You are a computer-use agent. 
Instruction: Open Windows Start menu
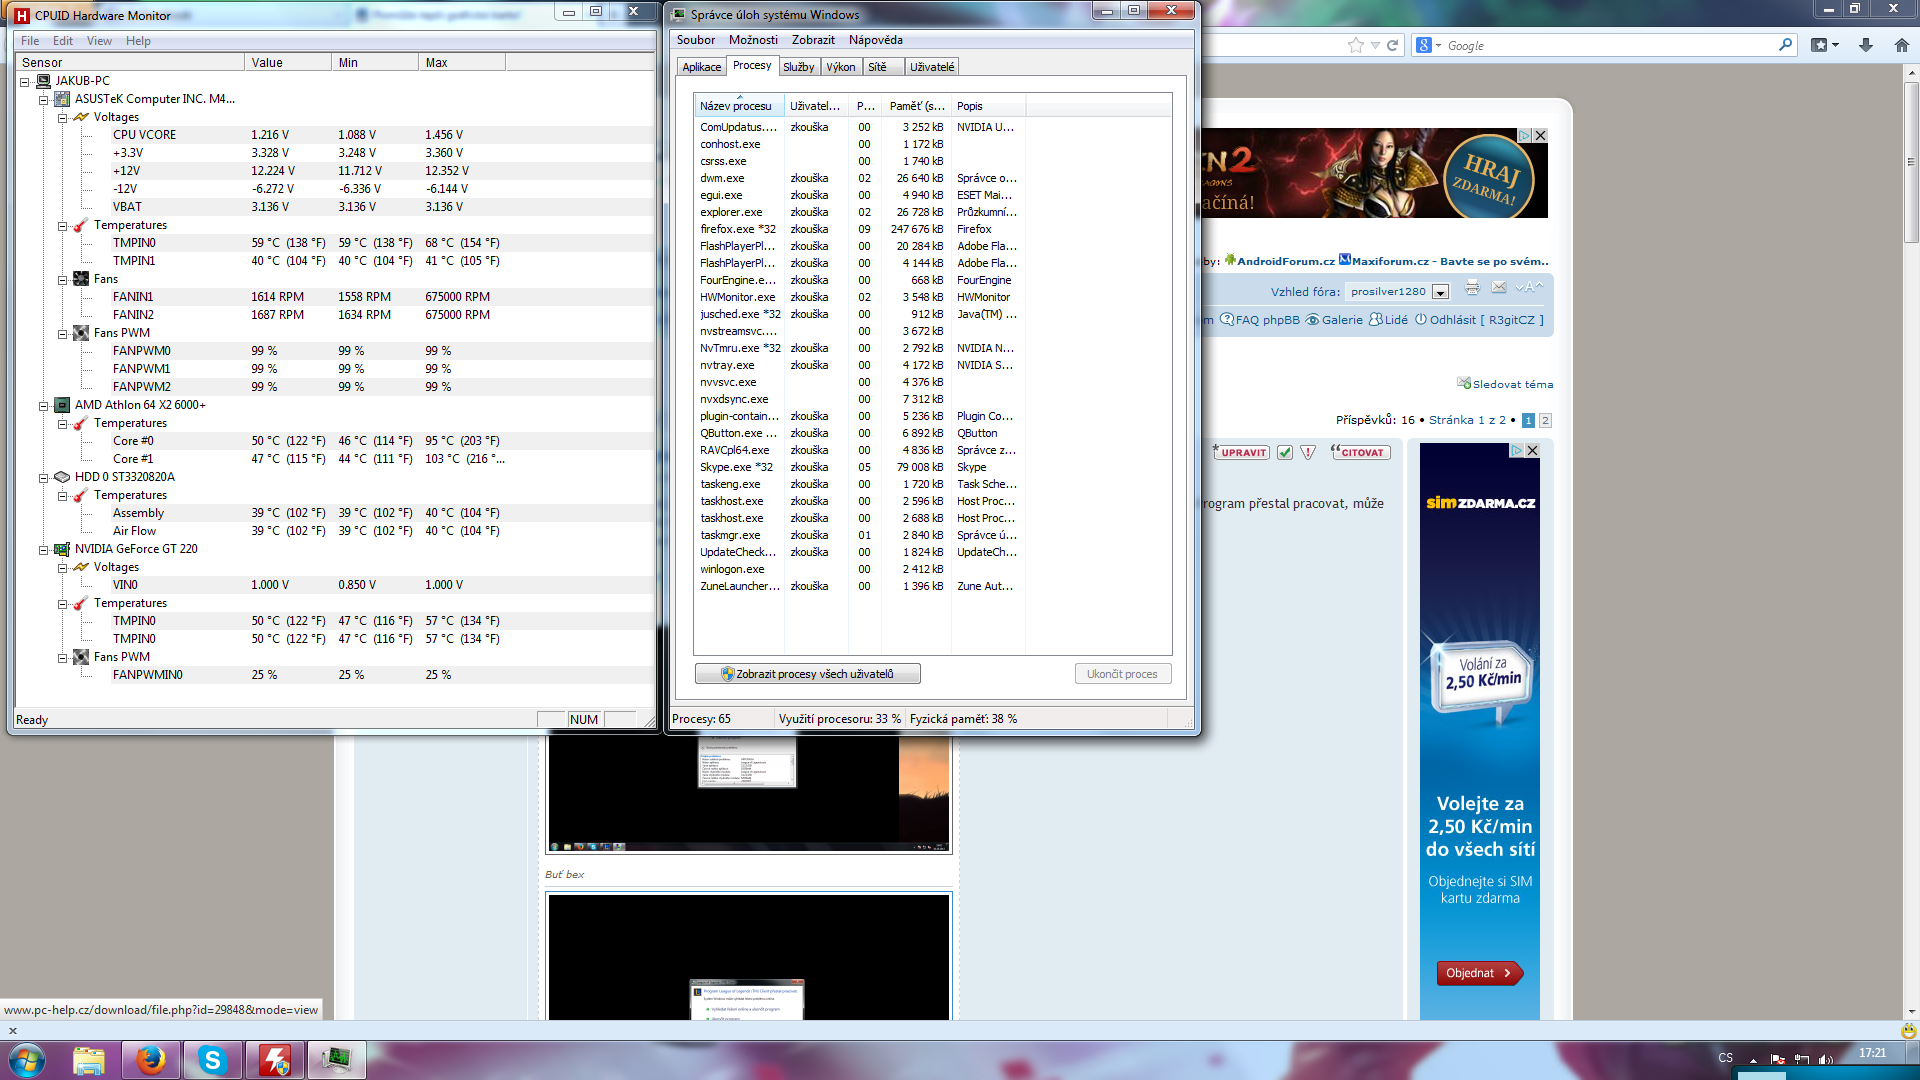click(x=27, y=1060)
